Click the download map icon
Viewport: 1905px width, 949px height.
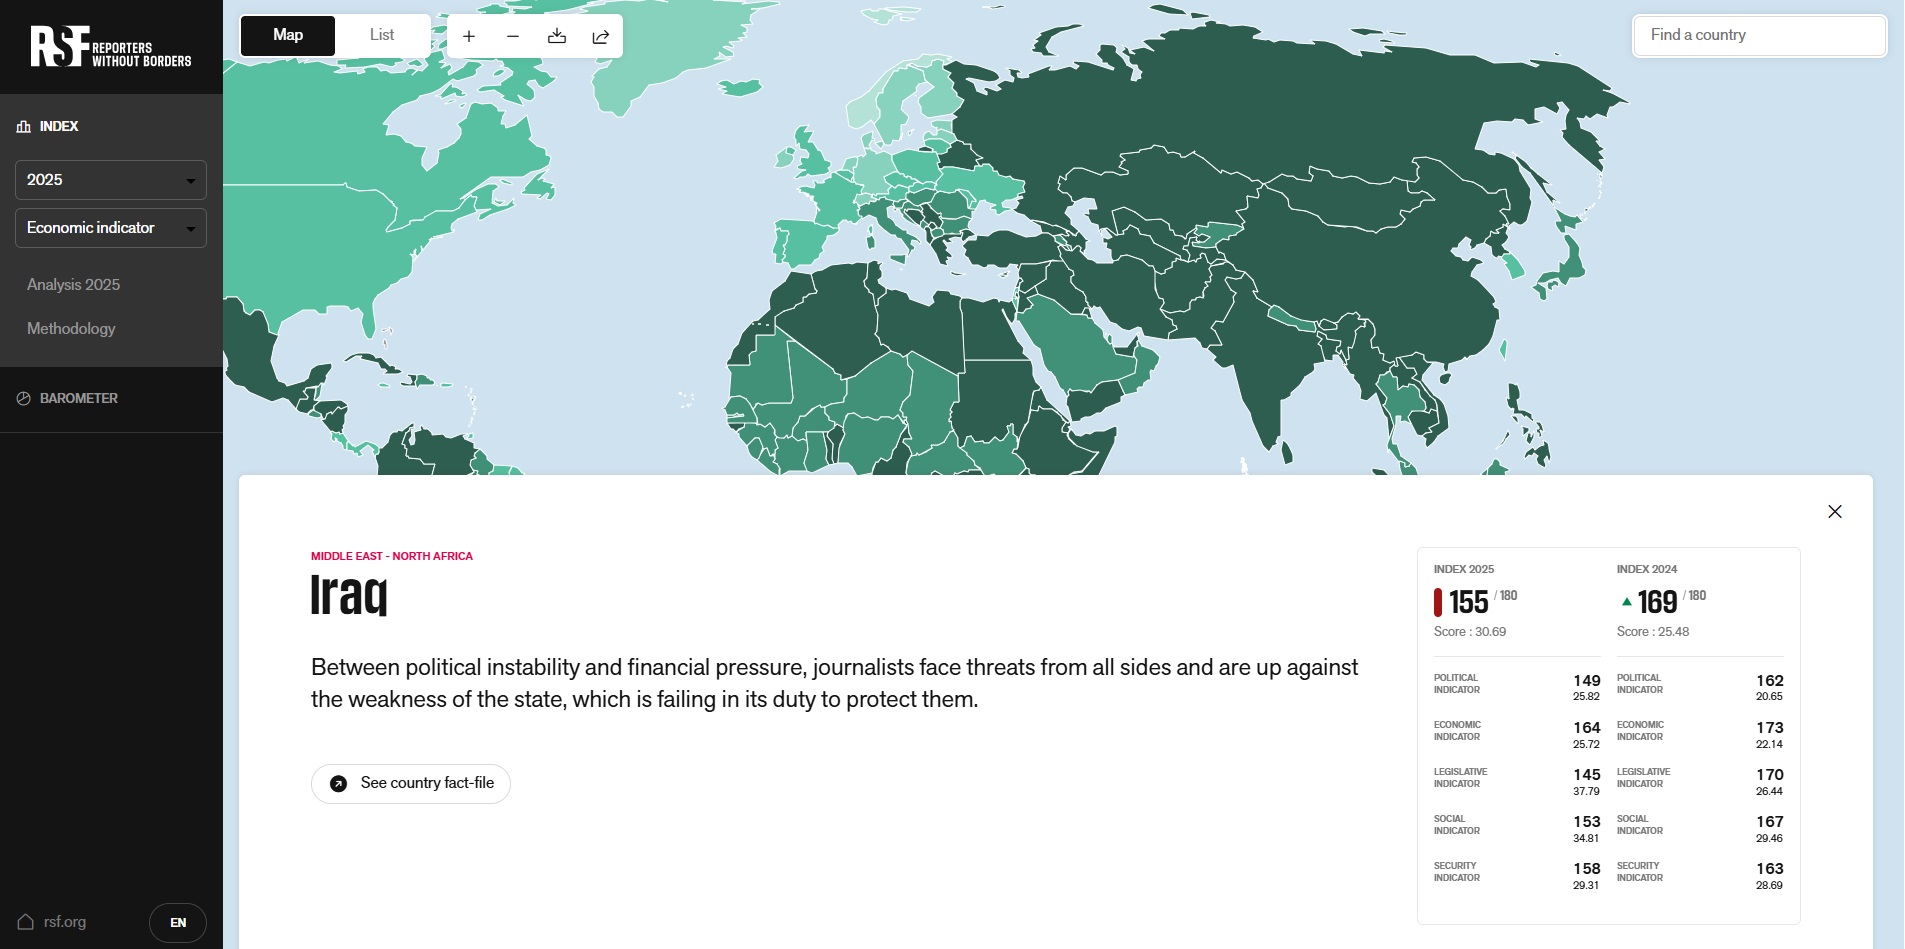pyautogui.click(x=557, y=36)
